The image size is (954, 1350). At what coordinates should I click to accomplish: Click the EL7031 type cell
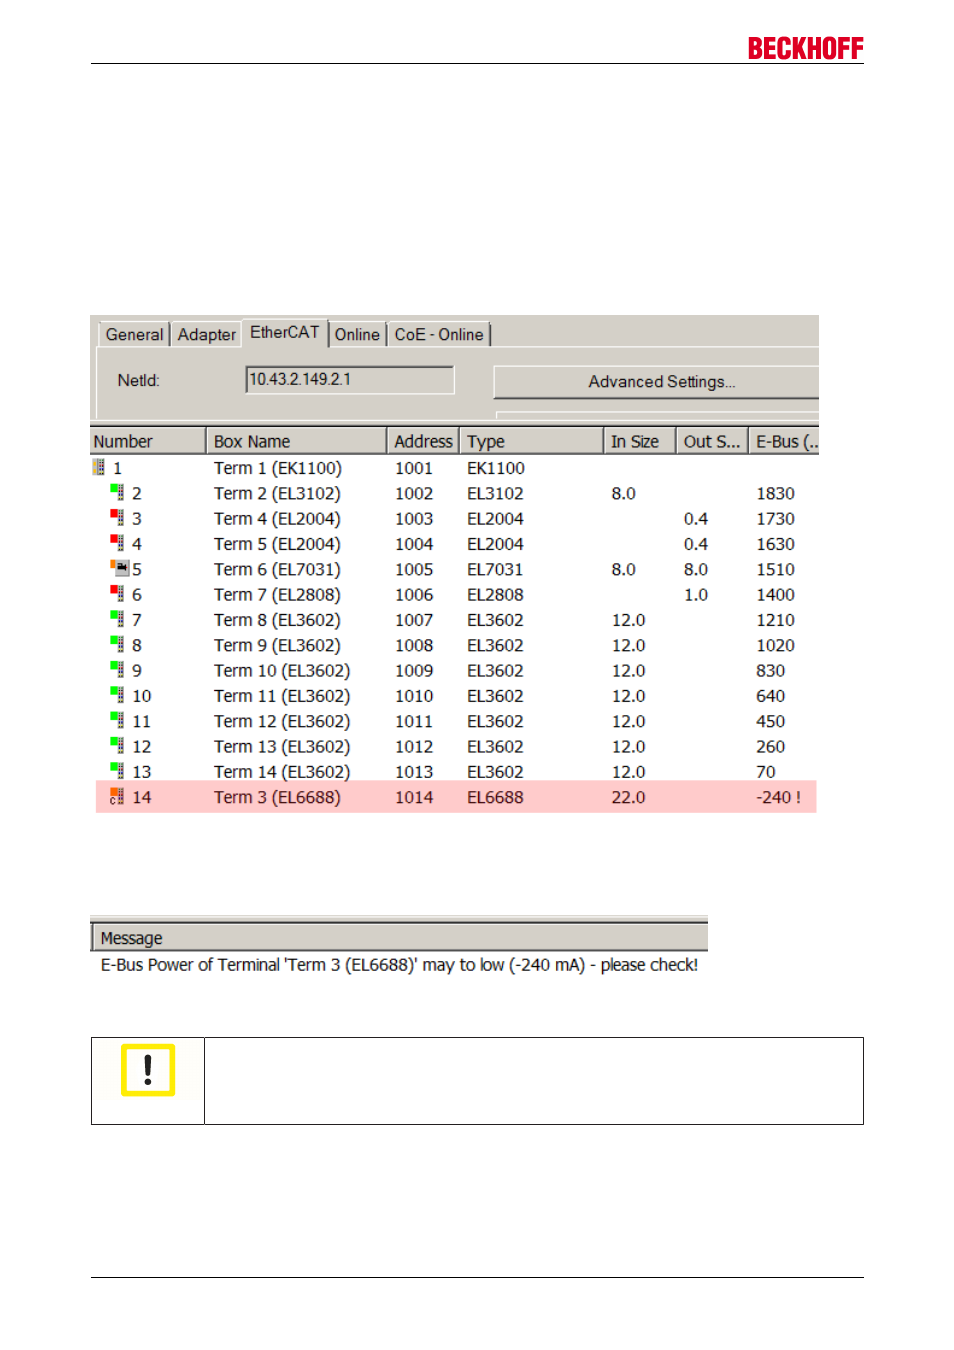495,569
